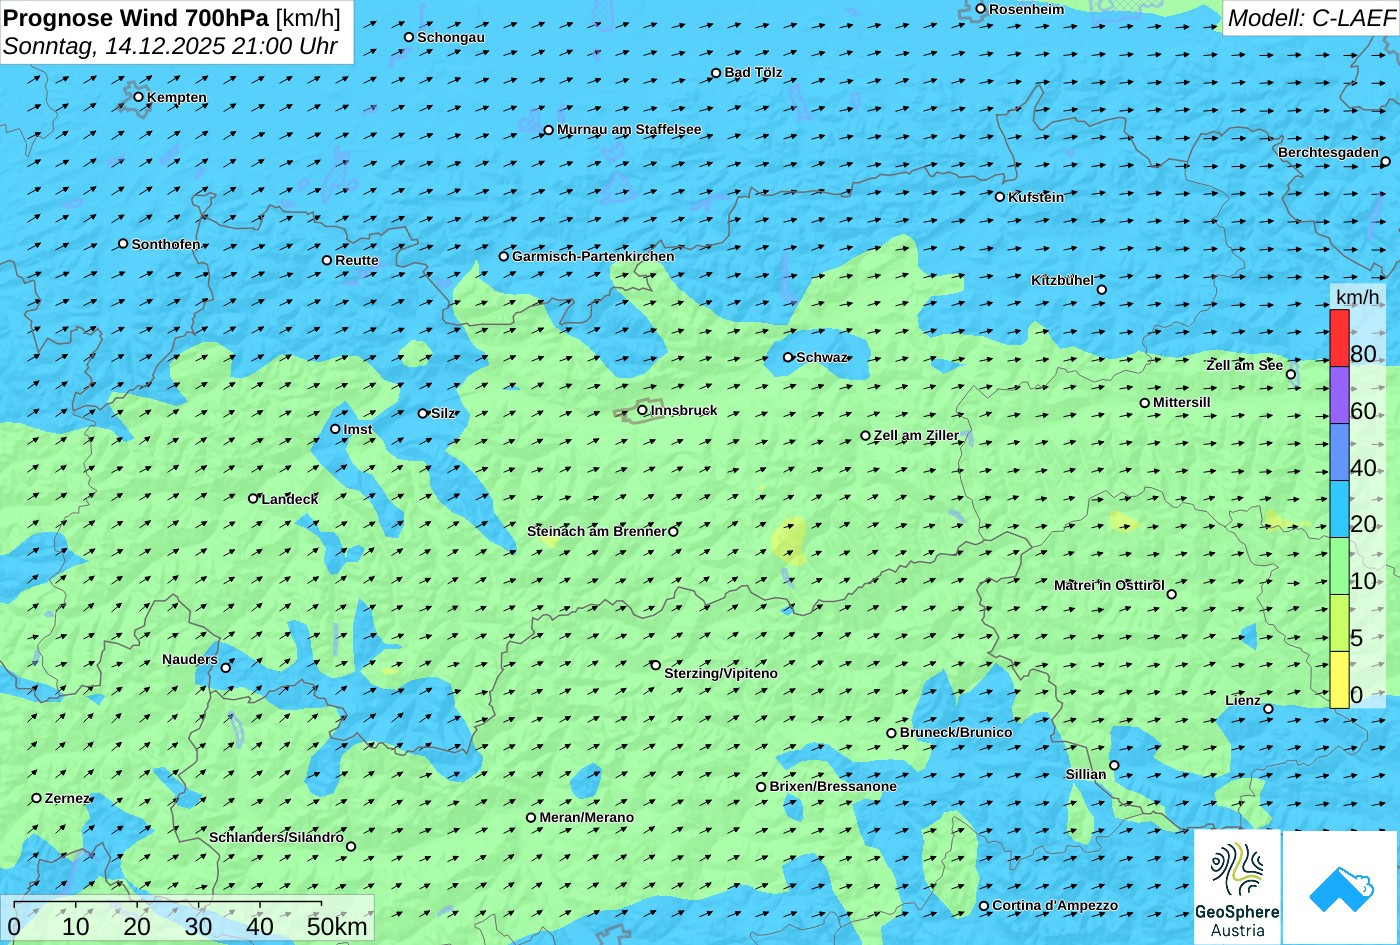Click the 'Sterzing/Vipiteno' label
Image resolution: width=1400 pixels, height=945 pixels.
[x=721, y=673]
